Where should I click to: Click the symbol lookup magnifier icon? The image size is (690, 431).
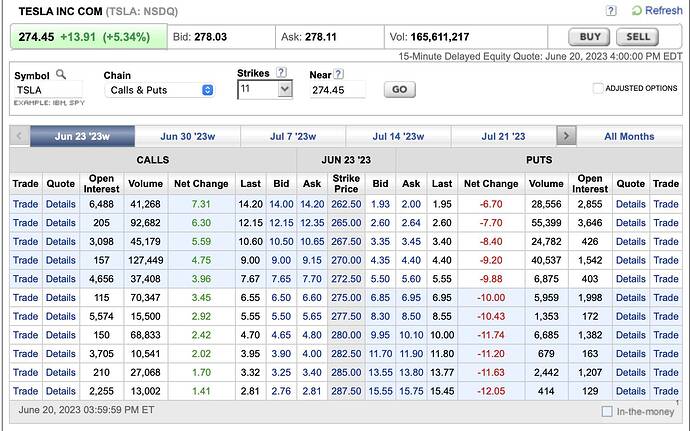click(x=61, y=74)
